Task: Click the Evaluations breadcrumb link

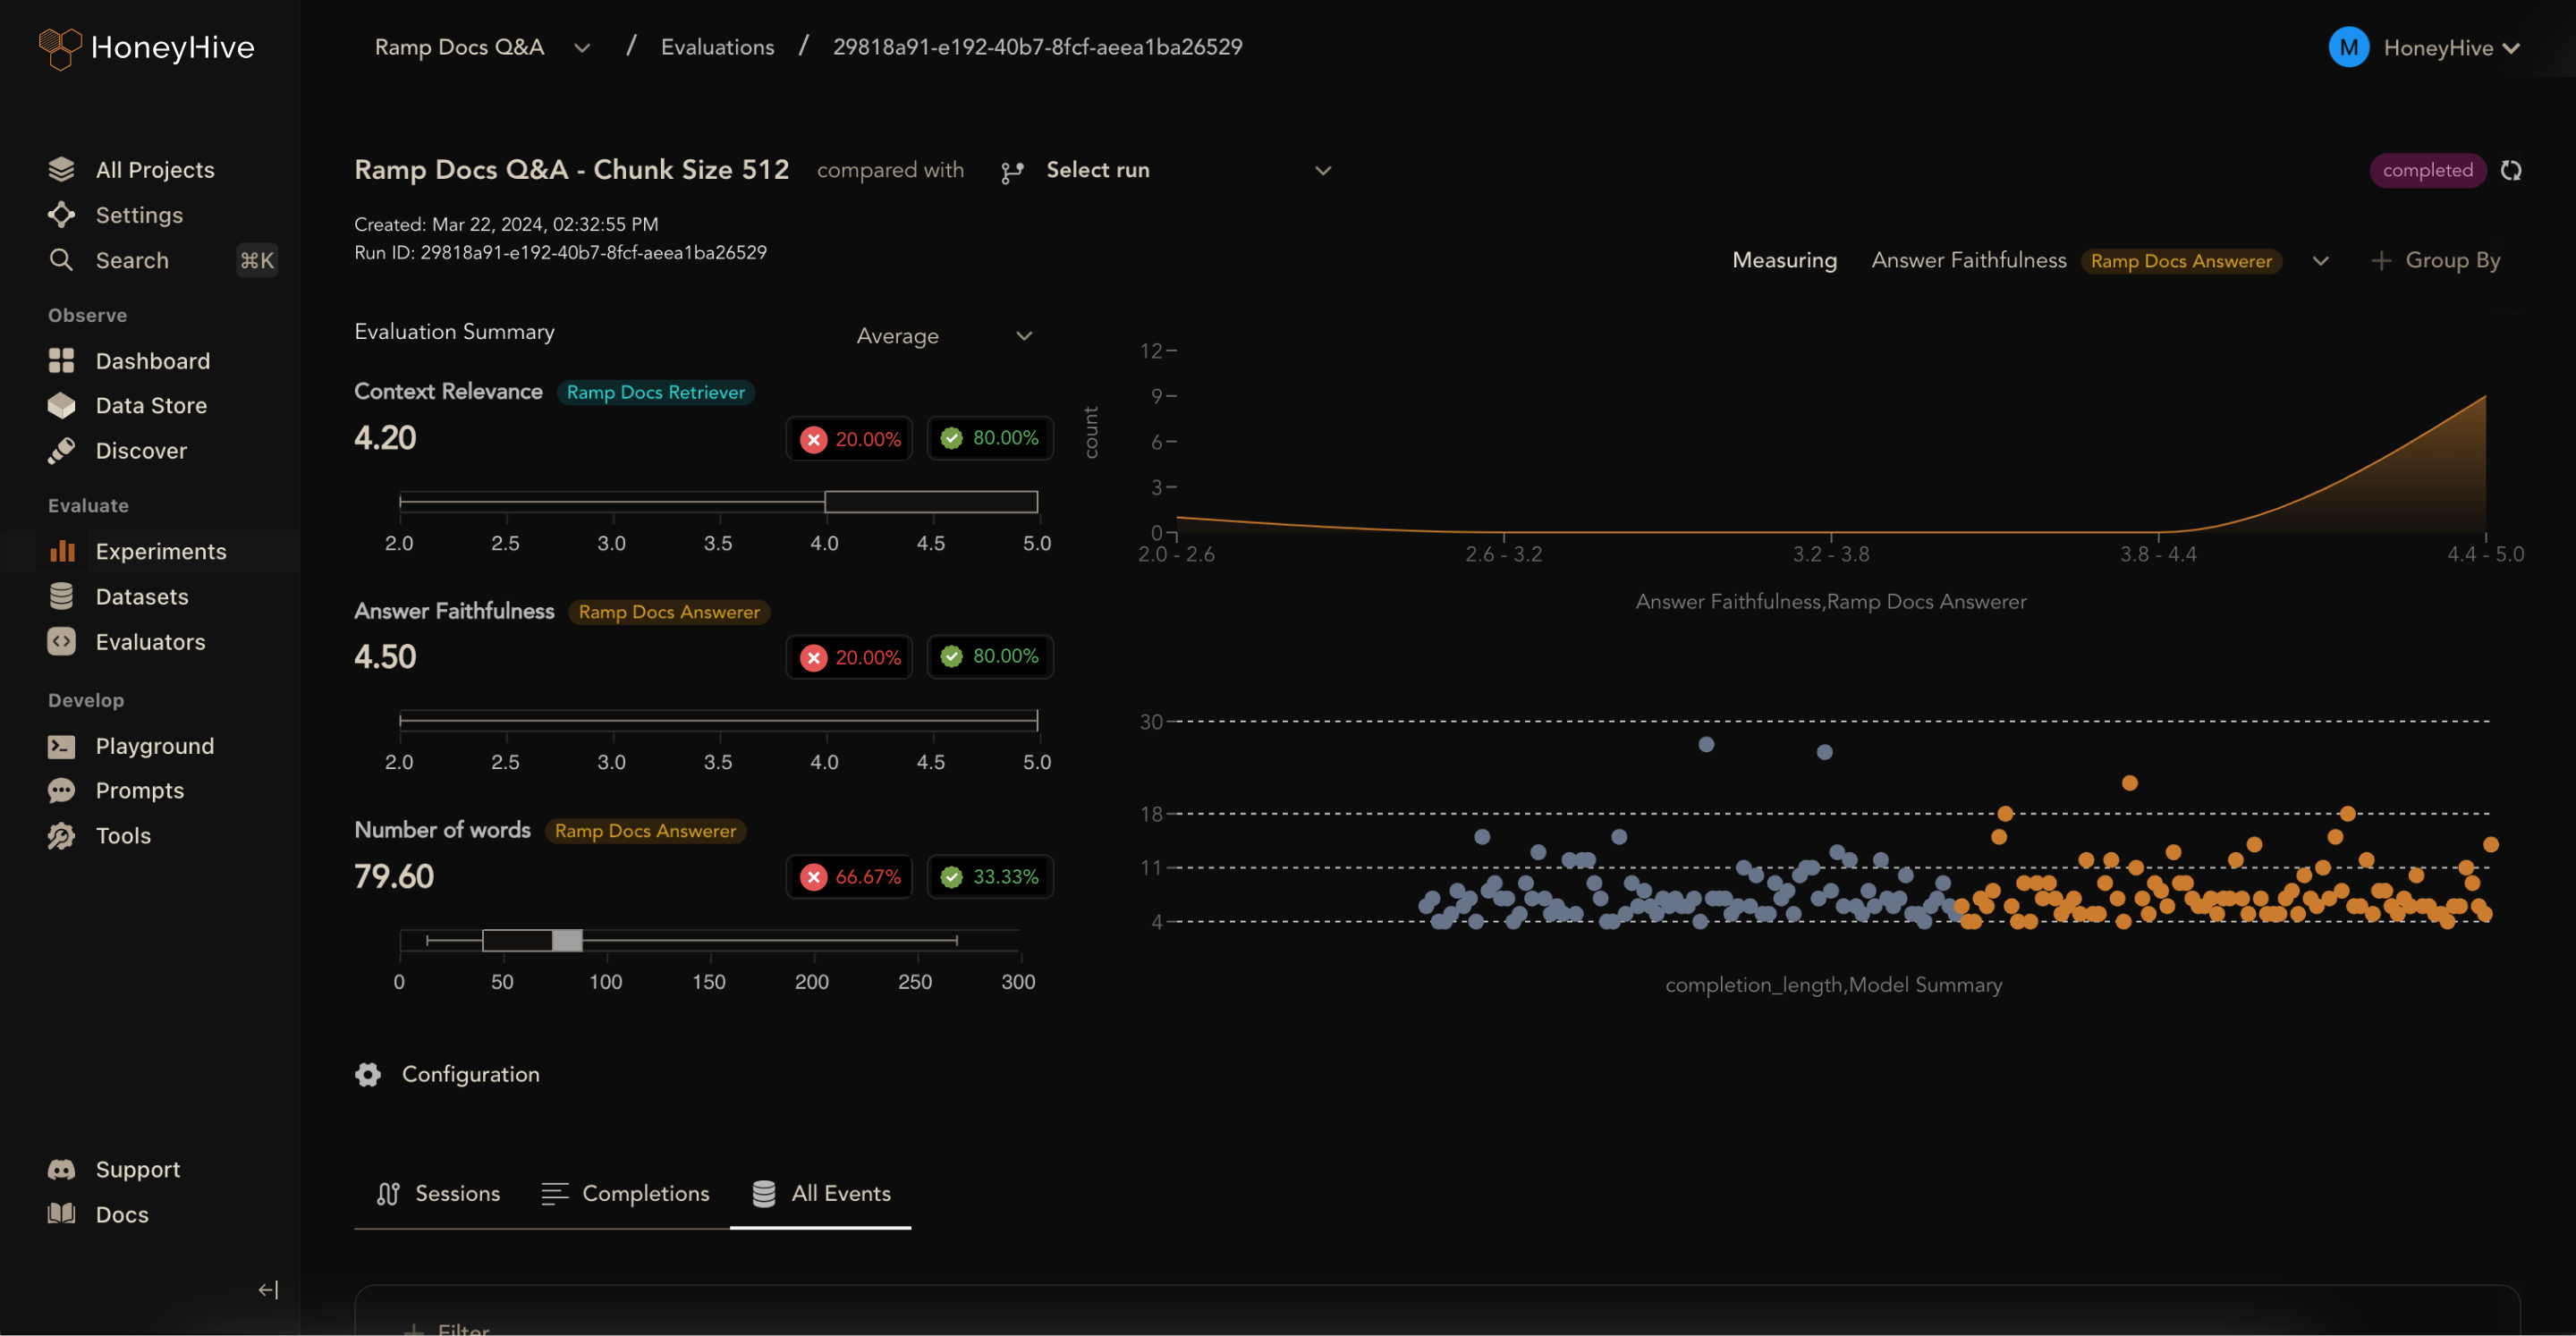Action: coord(717,47)
